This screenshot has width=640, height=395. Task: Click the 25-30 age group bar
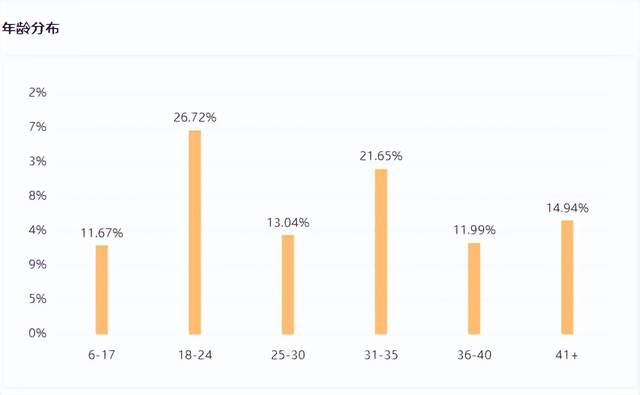(288, 285)
